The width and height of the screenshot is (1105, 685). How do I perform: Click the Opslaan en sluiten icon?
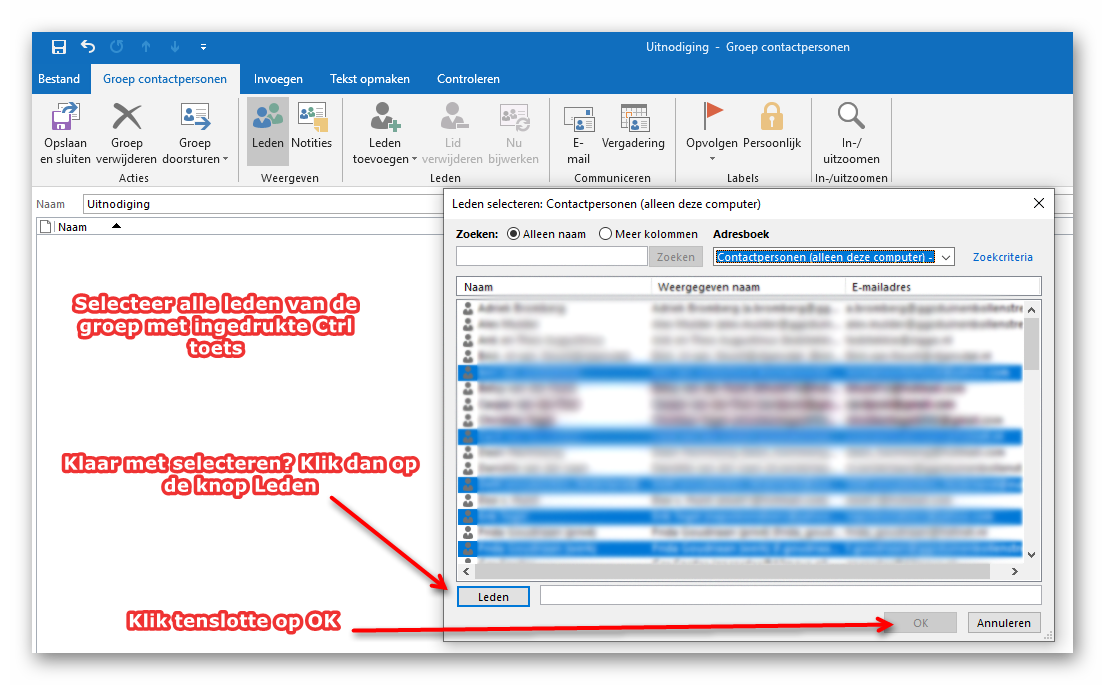coord(65,118)
